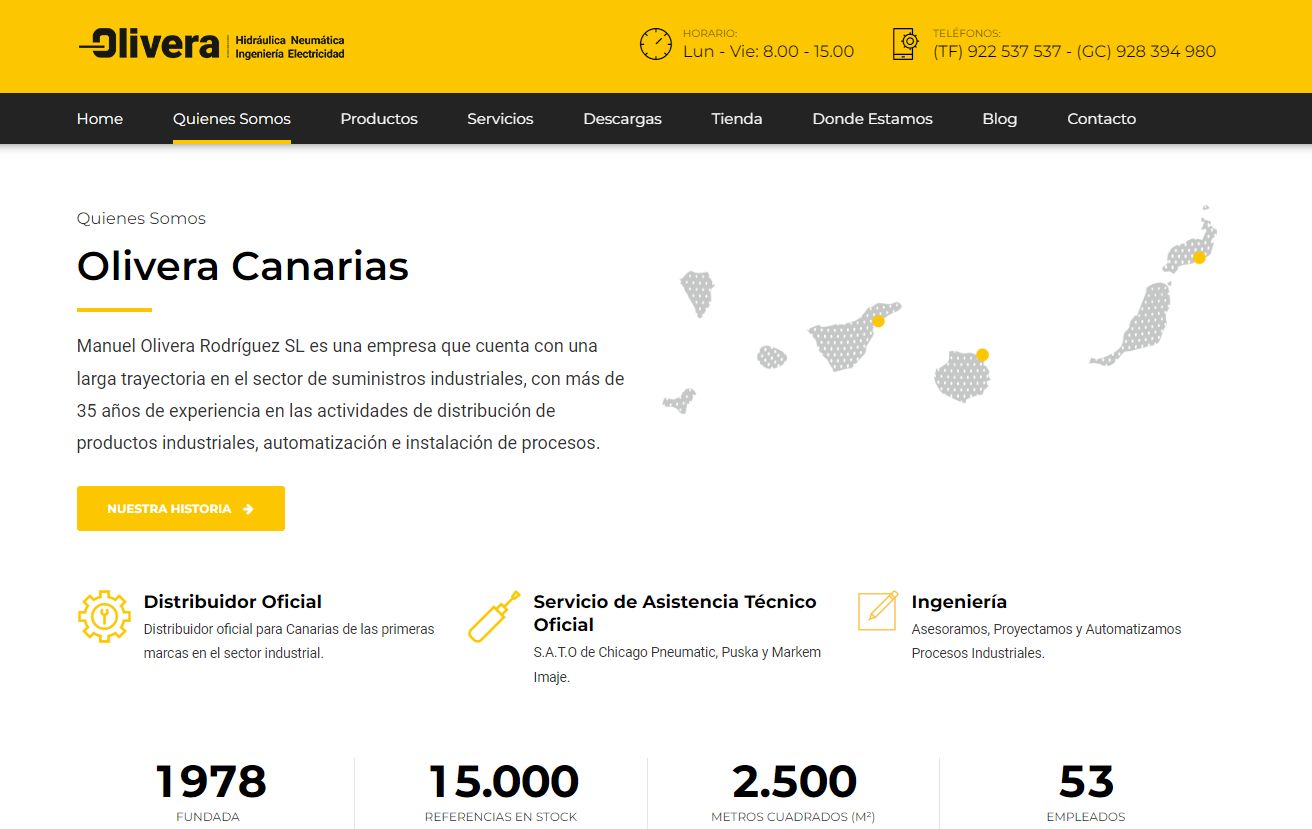Click the Nuestra Historia button
The image size is (1312, 829).
pos(181,509)
